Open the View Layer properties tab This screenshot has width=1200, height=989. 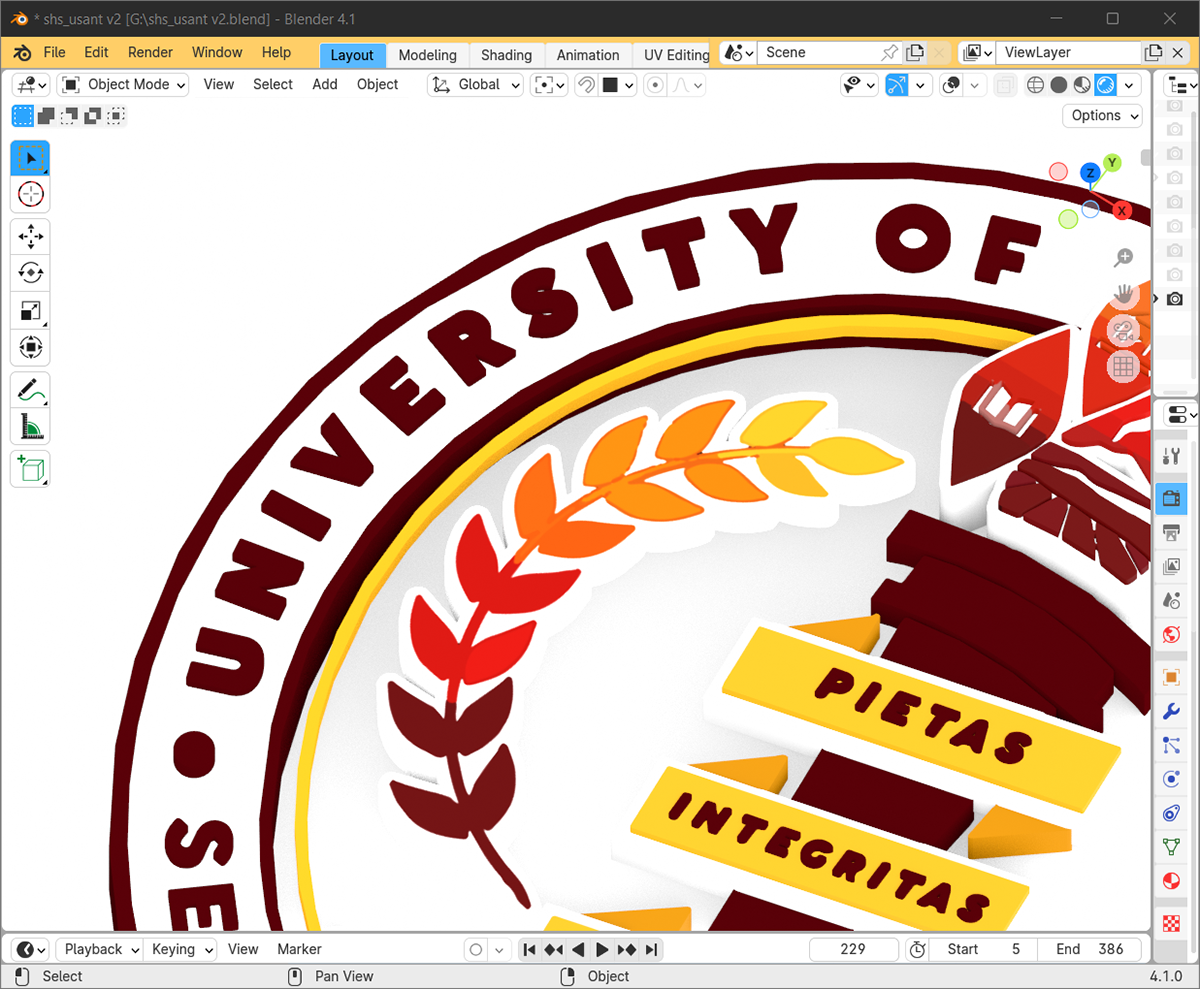[1171, 567]
